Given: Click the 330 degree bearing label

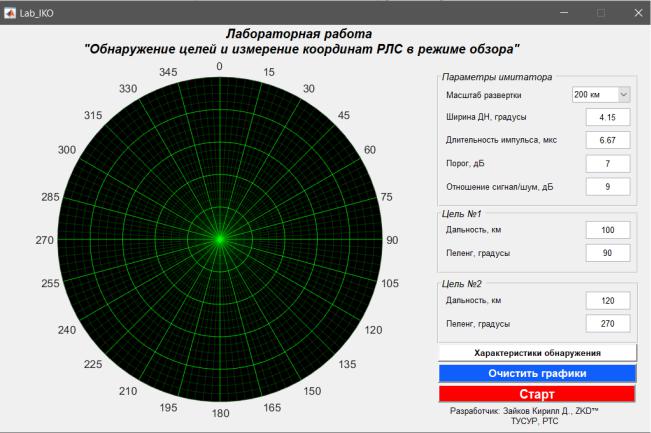Looking at the screenshot, I should pos(128,88).
